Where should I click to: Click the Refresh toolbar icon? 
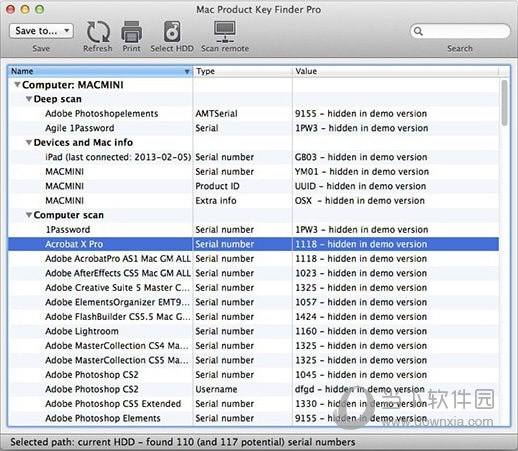(x=98, y=32)
